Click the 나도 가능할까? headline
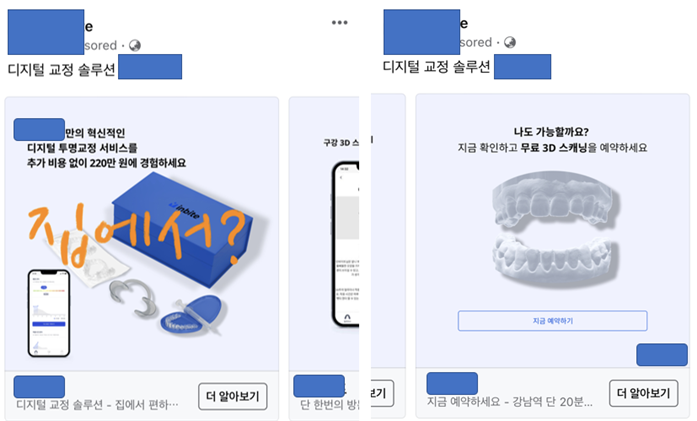Screen dimensions: 697x421 tap(551, 132)
